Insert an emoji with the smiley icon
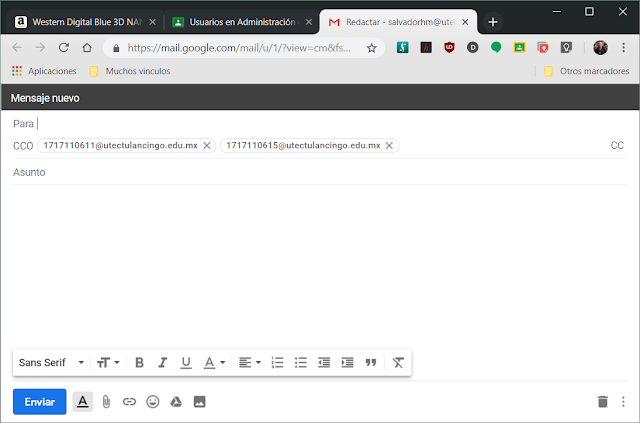Viewport: 640px width, 423px height. (x=153, y=402)
